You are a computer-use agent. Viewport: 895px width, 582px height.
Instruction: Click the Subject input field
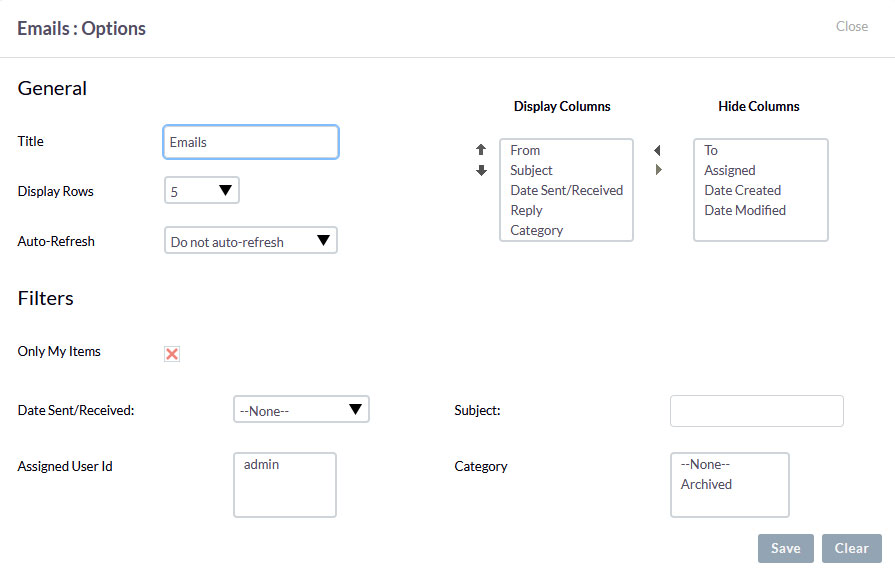[x=756, y=410]
